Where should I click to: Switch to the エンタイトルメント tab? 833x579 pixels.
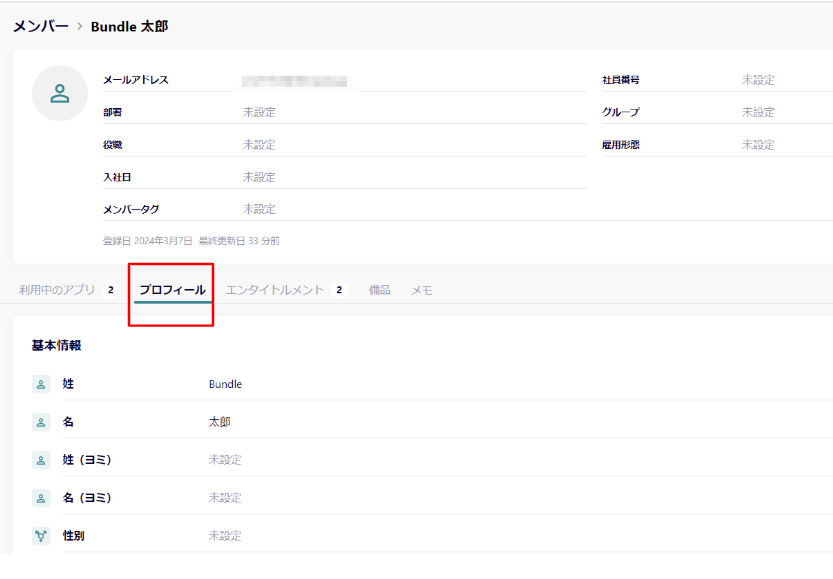click(275, 290)
